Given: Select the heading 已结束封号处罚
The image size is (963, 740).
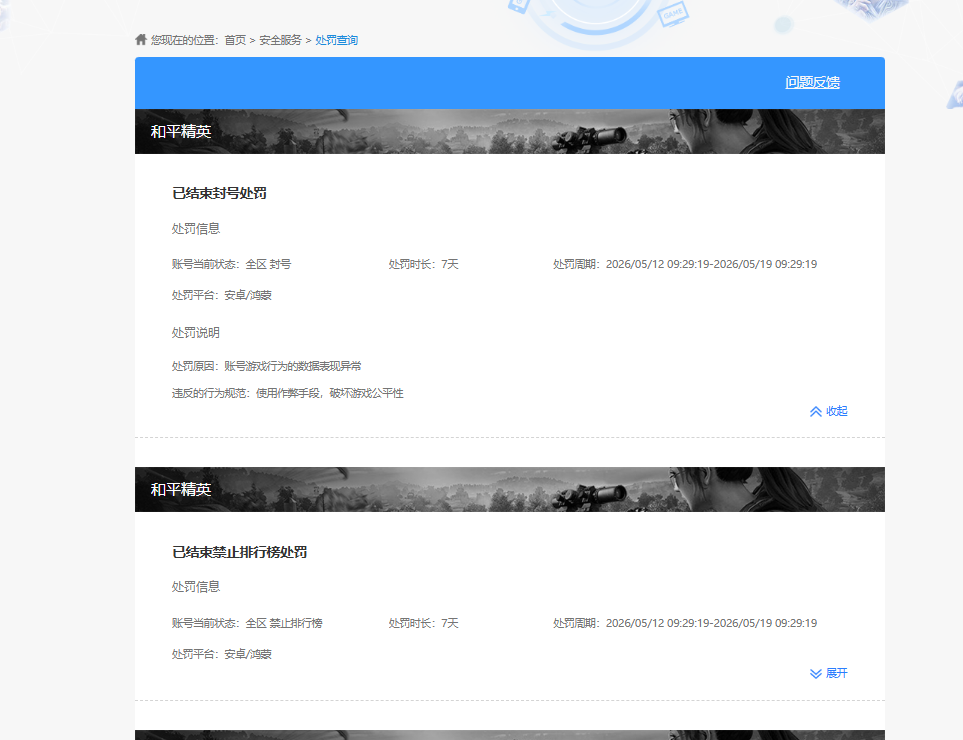Looking at the screenshot, I should pyautogui.click(x=219, y=193).
